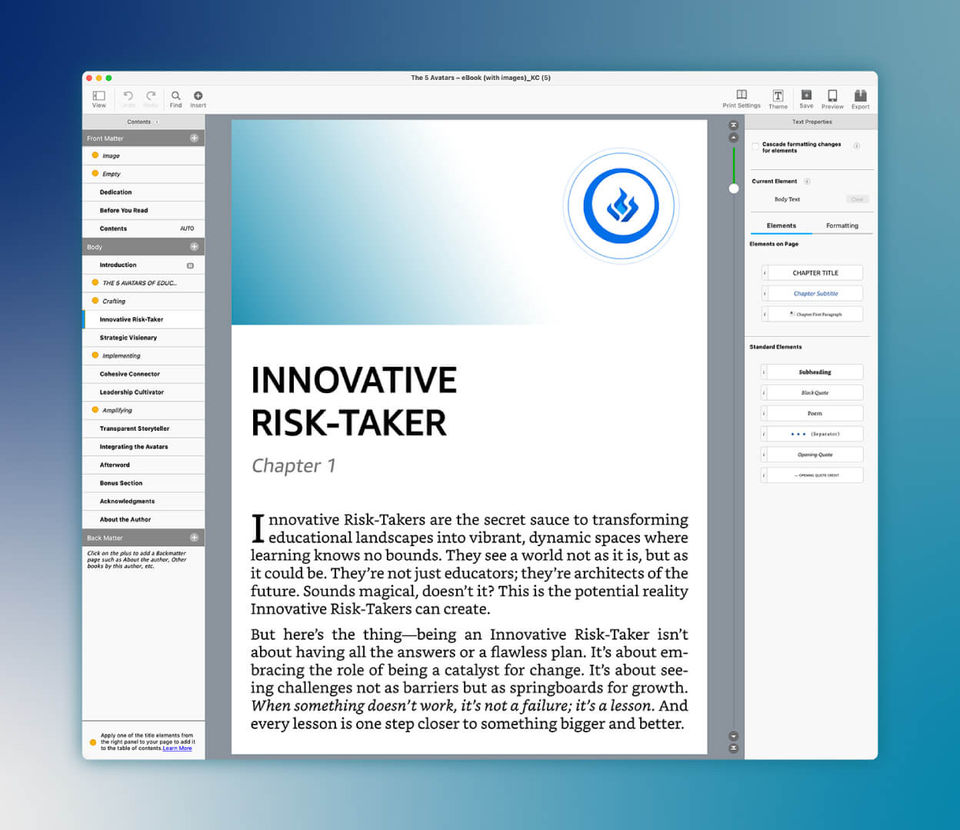
Task: Click the yellow dot next to Crafting chapter
Action: pyautogui.click(x=94, y=300)
